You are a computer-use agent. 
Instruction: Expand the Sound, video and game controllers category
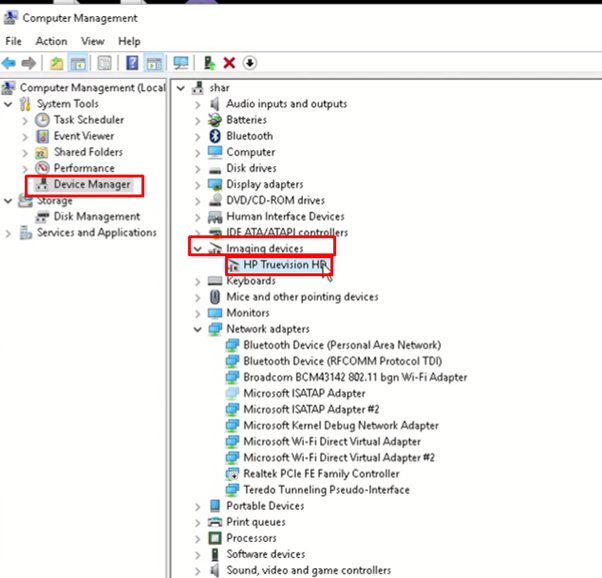point(197,571)
